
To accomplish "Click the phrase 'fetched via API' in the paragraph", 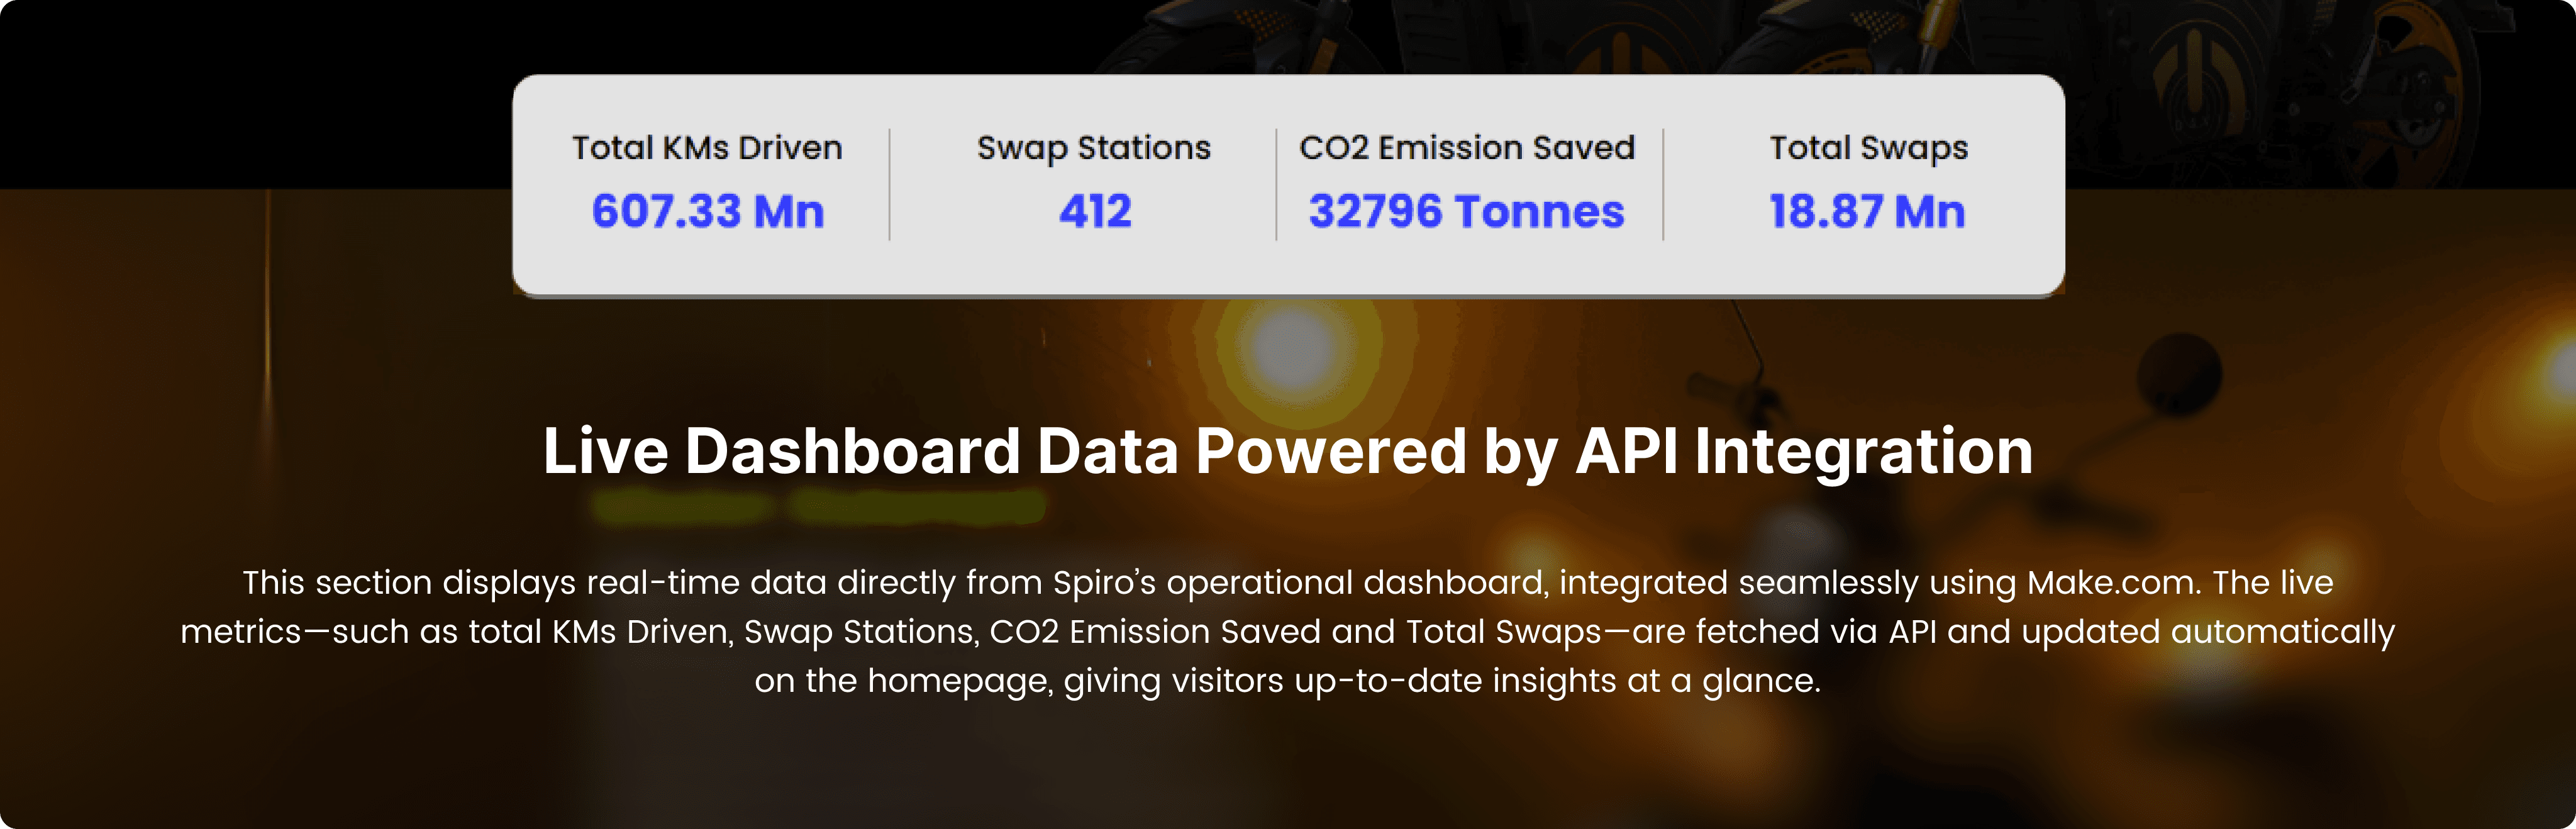I will pyautogui.click(x=1816, y=632).
